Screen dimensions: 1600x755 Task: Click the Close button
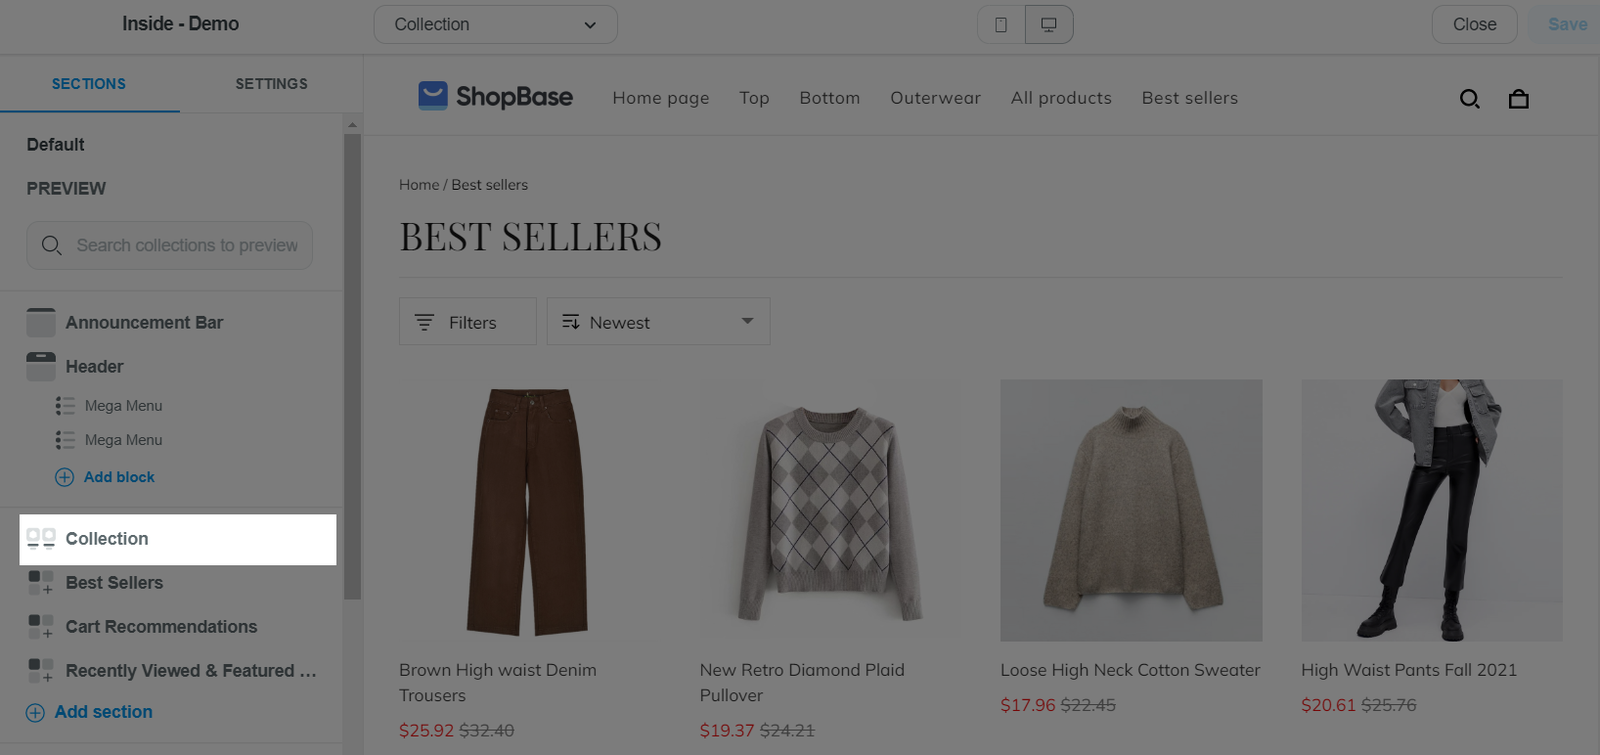tap(1474, 25)
